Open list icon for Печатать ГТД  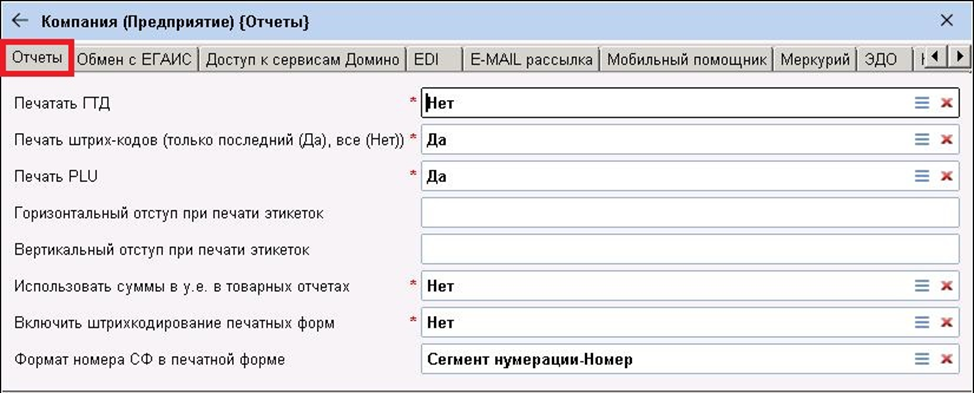[922, 103]
